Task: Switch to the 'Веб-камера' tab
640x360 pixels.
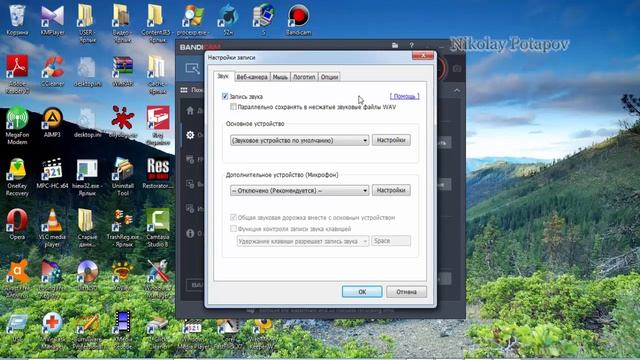Action: (x=252, y=77)
